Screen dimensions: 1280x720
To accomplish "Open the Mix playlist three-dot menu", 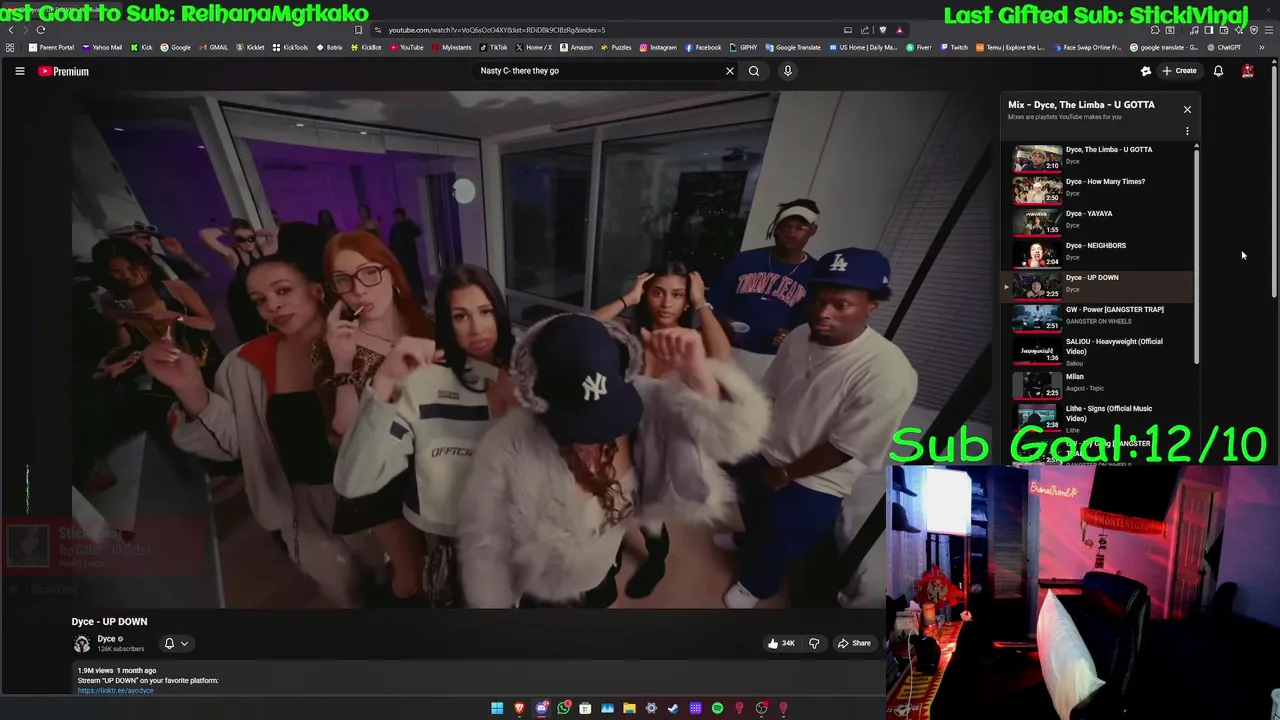I will click(x=1187, y=131).
